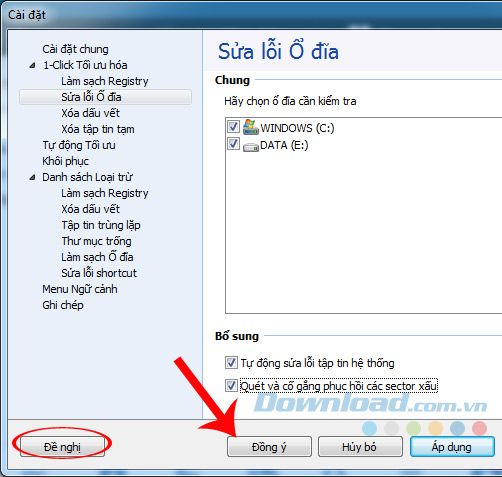This screenshot has width=502, height=477.
Task: Open 'Cài đặt chung' settings section
Action: pos(75,49)
